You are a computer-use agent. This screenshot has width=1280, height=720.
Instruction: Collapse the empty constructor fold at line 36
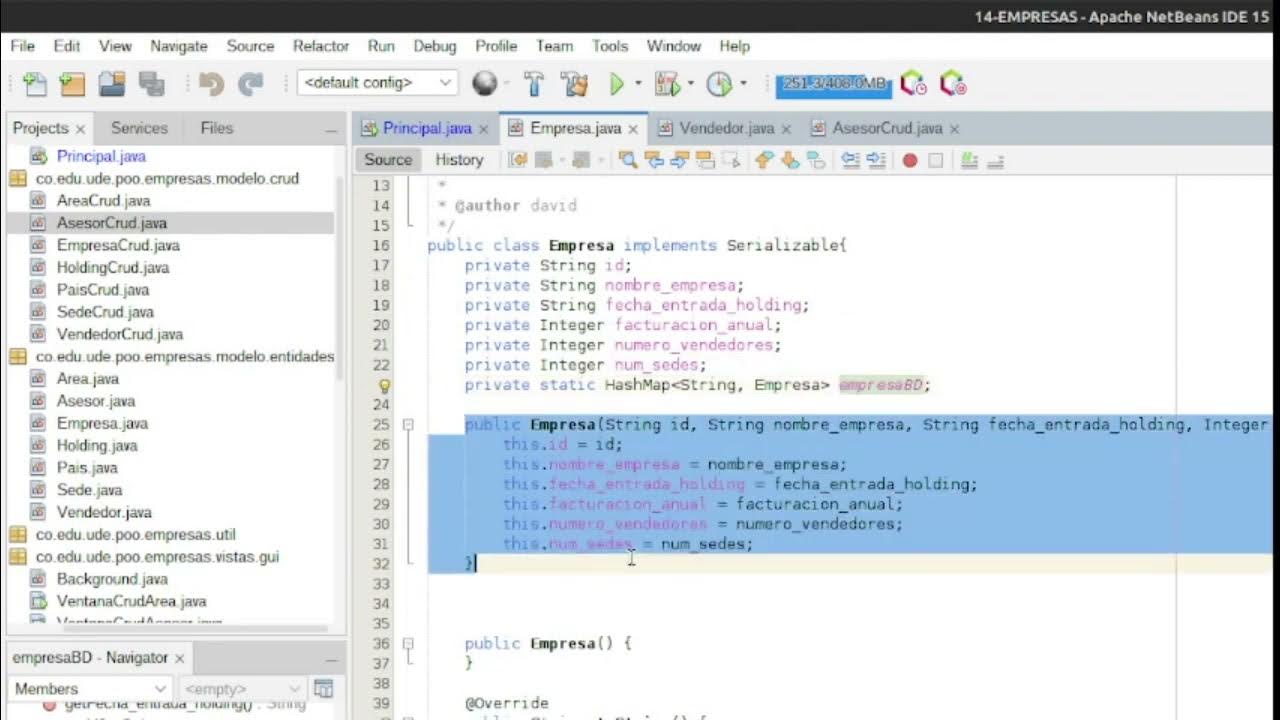click(x=408, y=644)
